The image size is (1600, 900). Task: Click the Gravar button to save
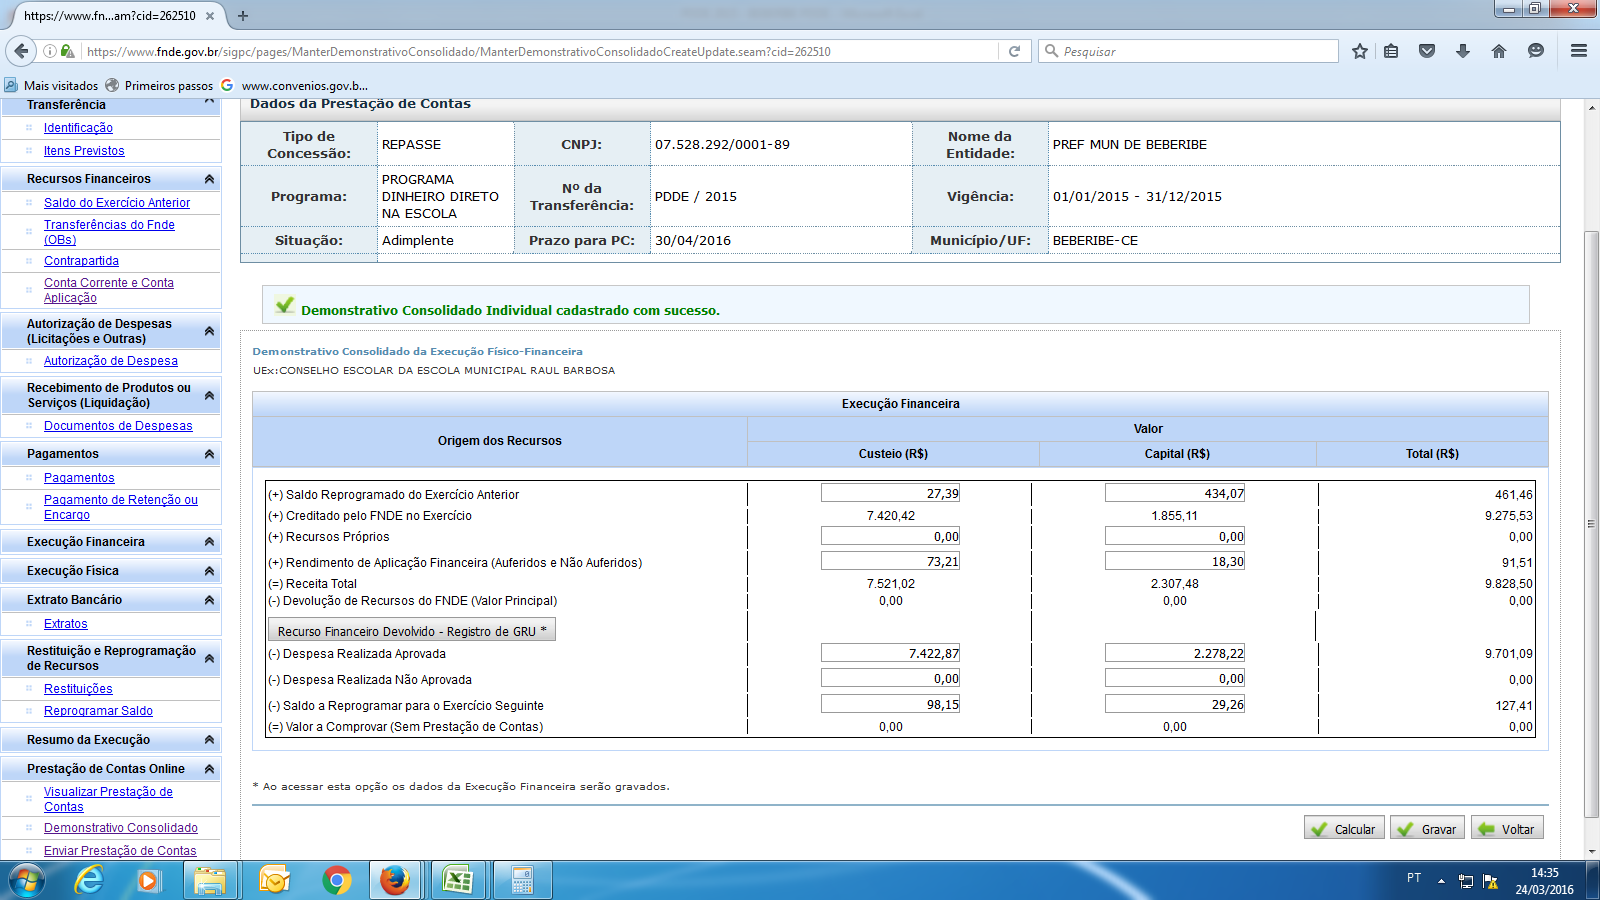1427,829
